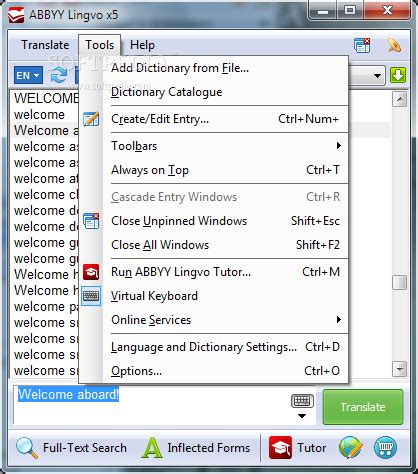This screenshot has height=474, width=418.
Task: Click the Create/Edit Entry notepad icon
Action: coord(91,119)
